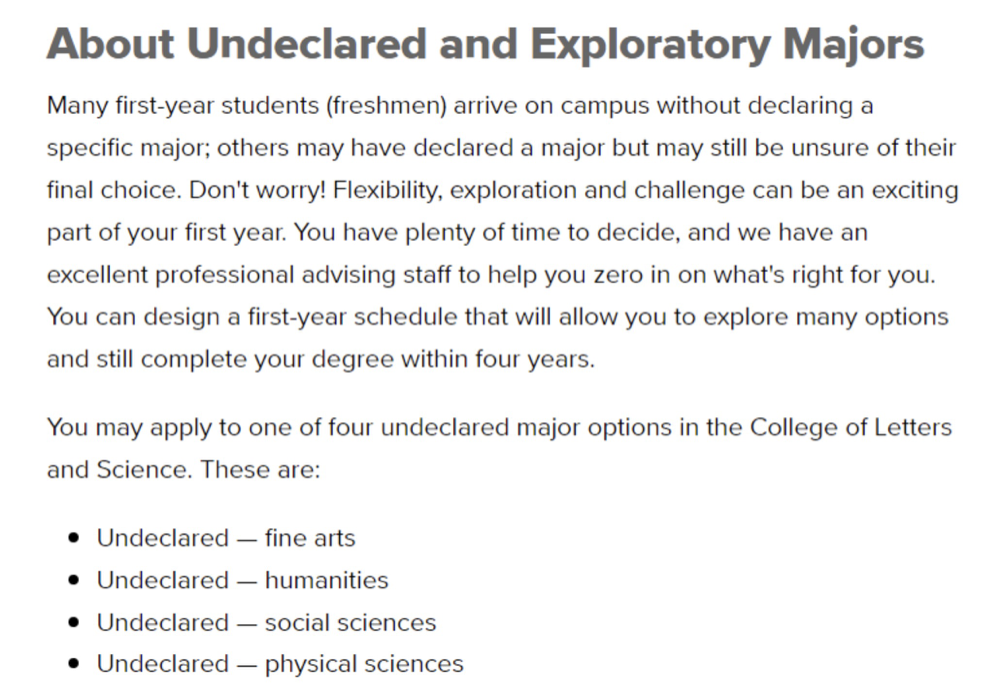This screenshot has width=1000, height=698.
Task: Click the word 'Majors' in the heading
Action: [x=853, y=46]
